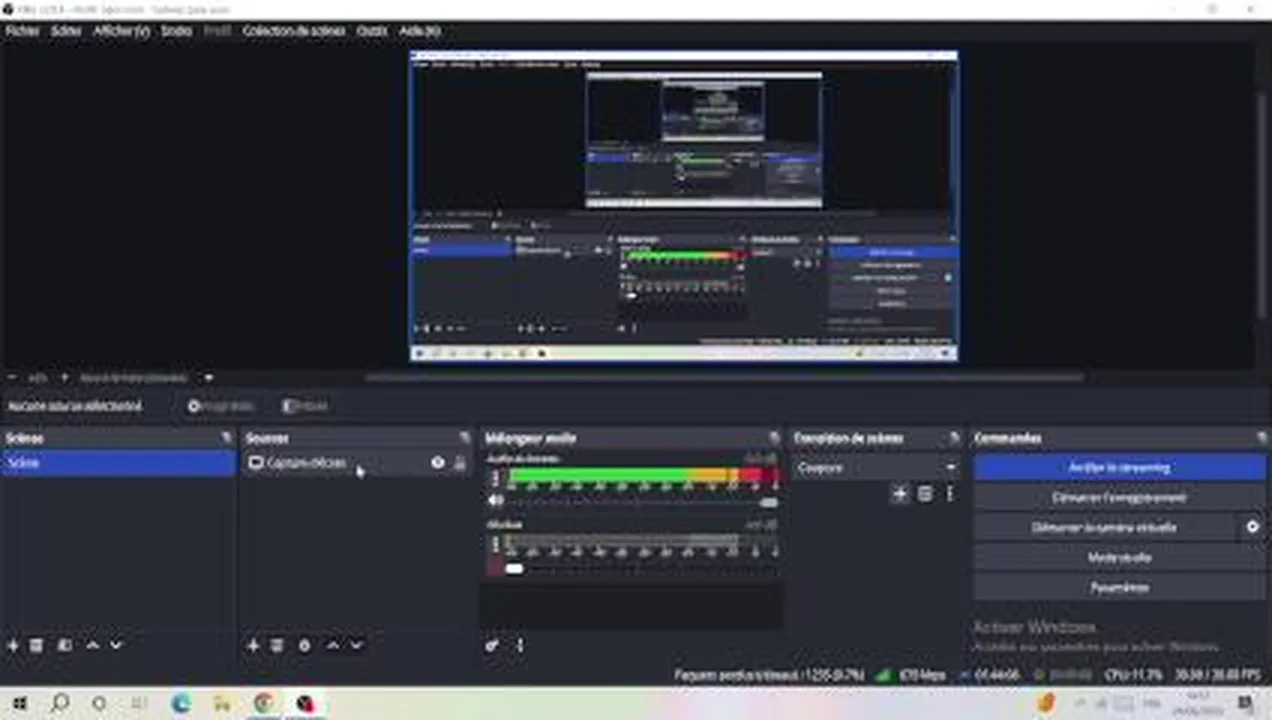Pop out the Sources dock icon
The image size is (1272, 720).
point(464,438)
